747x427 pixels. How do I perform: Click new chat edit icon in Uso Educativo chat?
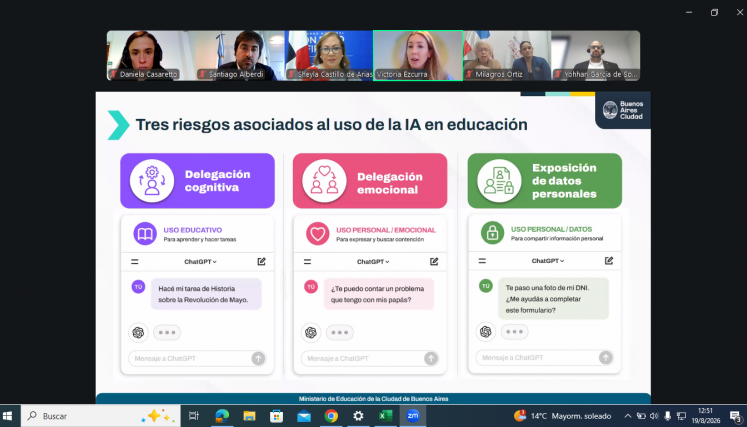262,261
